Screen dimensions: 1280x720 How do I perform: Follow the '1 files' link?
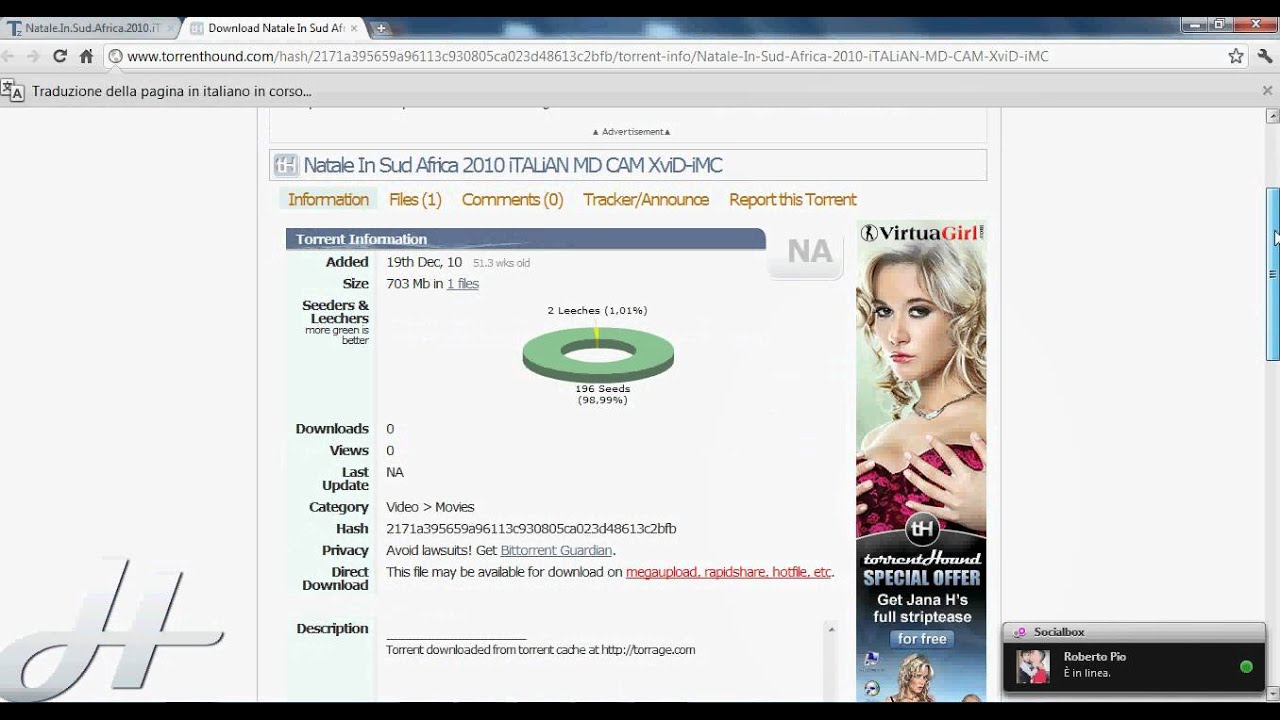pyautogui.click(x=463, y=284)
